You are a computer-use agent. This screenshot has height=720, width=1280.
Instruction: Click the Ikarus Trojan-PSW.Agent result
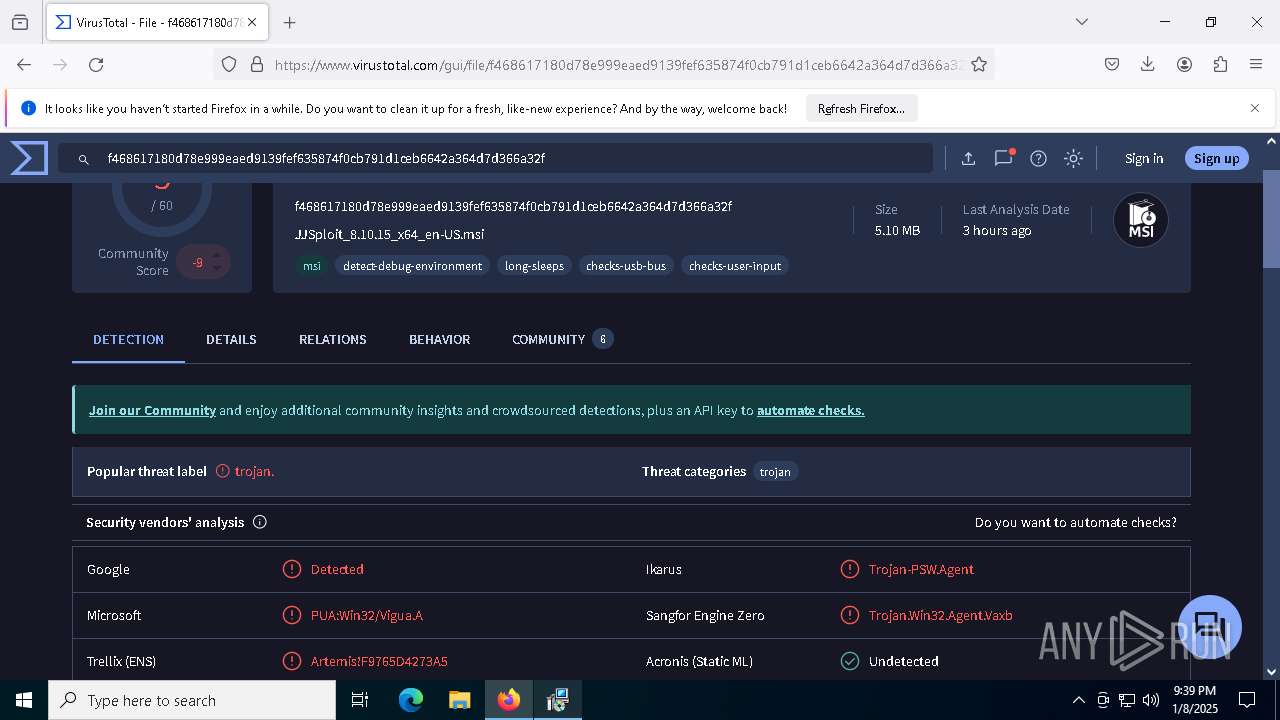[921, 569]
